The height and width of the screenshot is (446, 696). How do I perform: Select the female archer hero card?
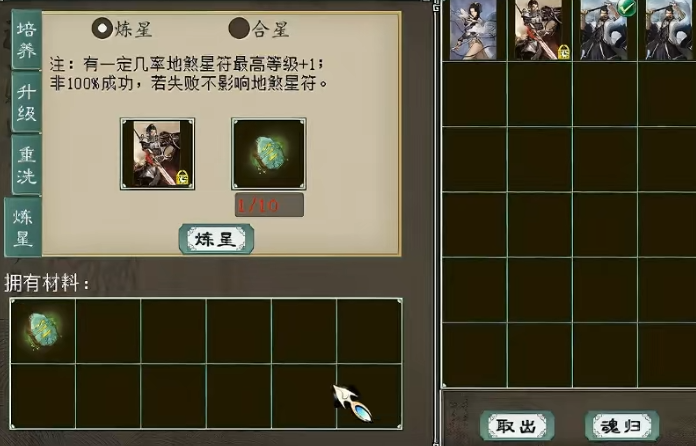coord(473,29)
